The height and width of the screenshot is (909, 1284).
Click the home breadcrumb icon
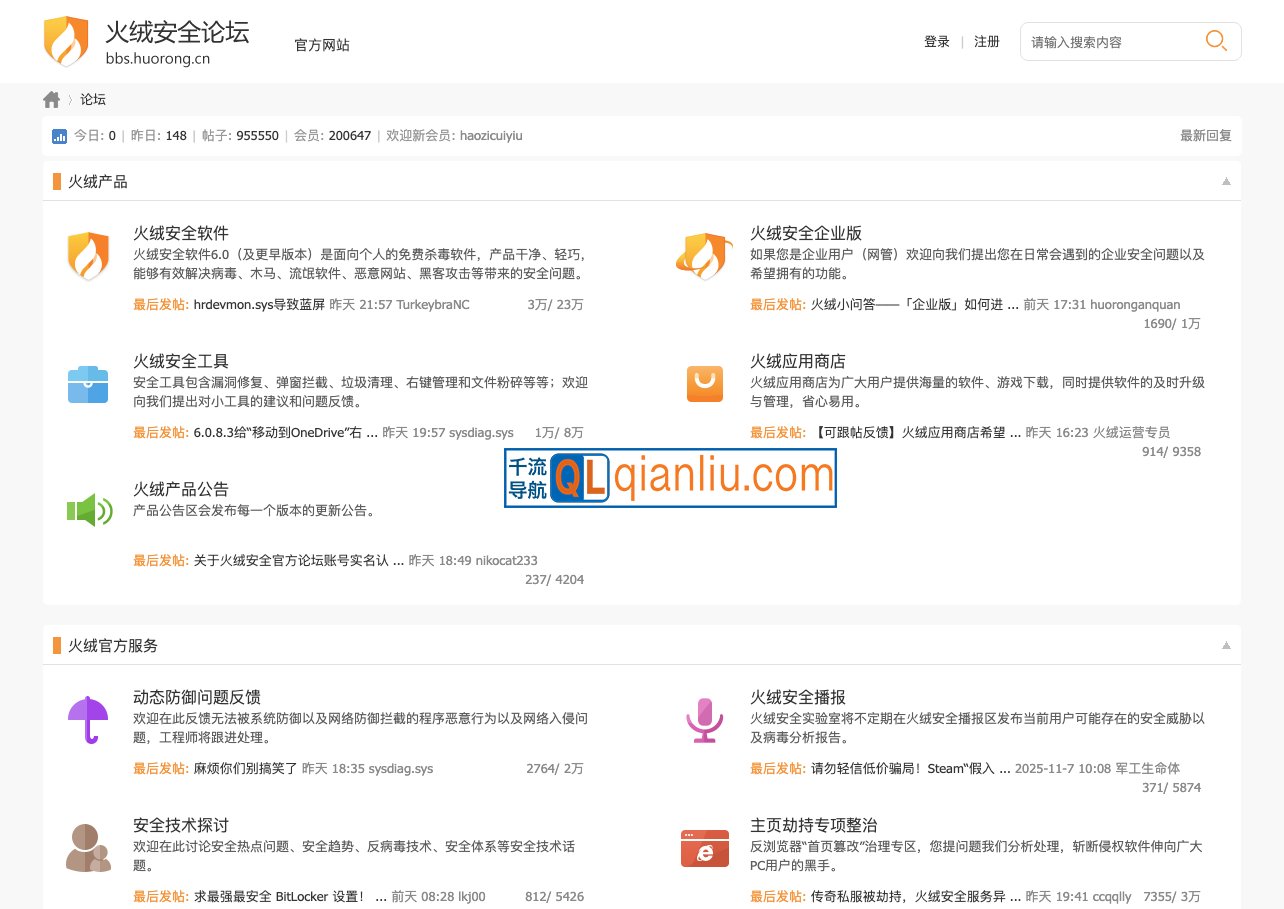coord(52,99)
